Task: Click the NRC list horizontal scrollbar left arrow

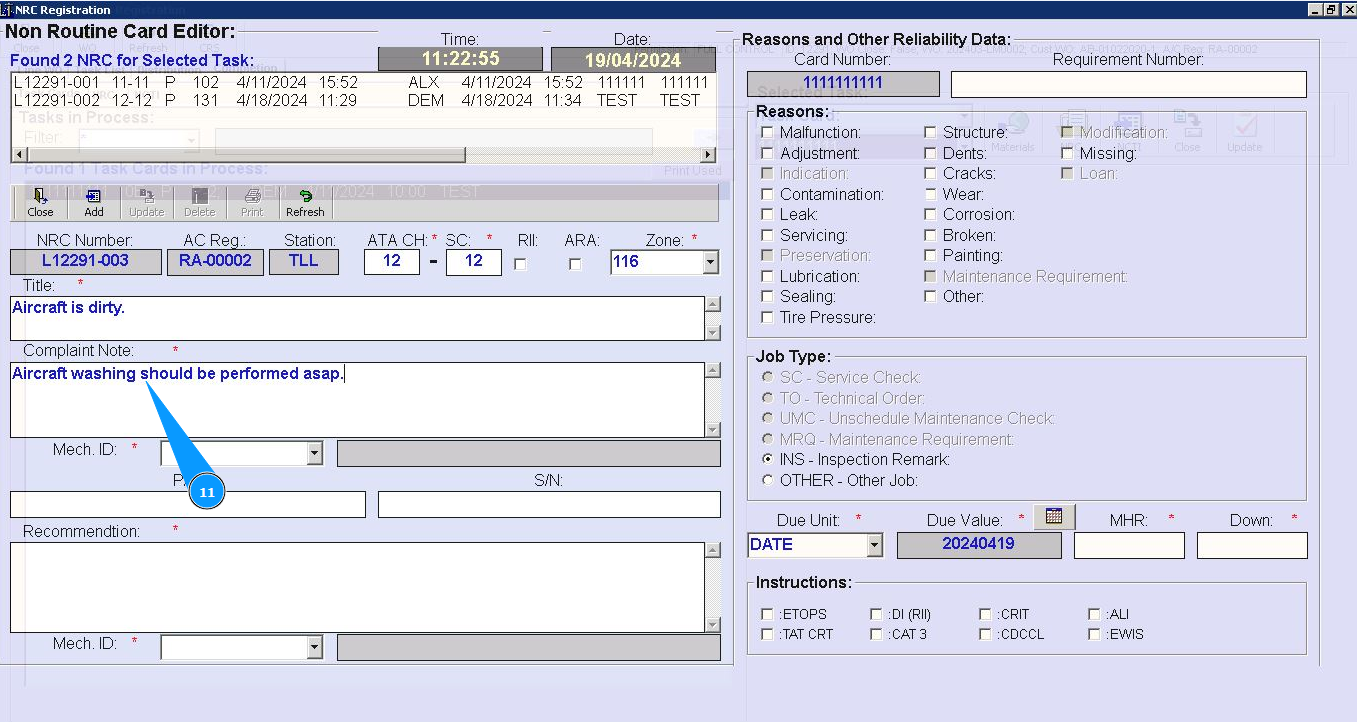Action: point(18,155)
